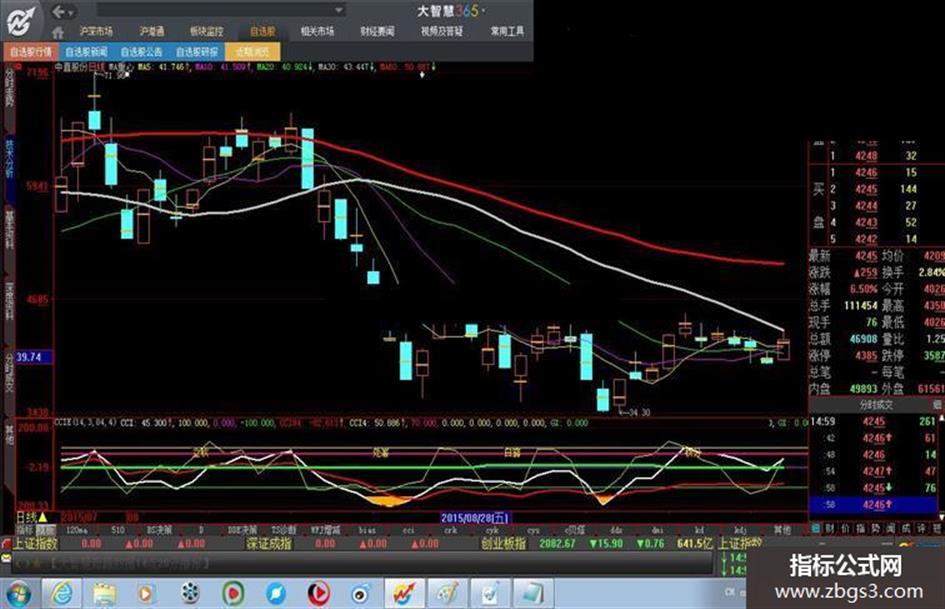Select 基本资料 in the left sidebar
The width and height of the screenshot is (945, 609).
click(x=9, y=230)
